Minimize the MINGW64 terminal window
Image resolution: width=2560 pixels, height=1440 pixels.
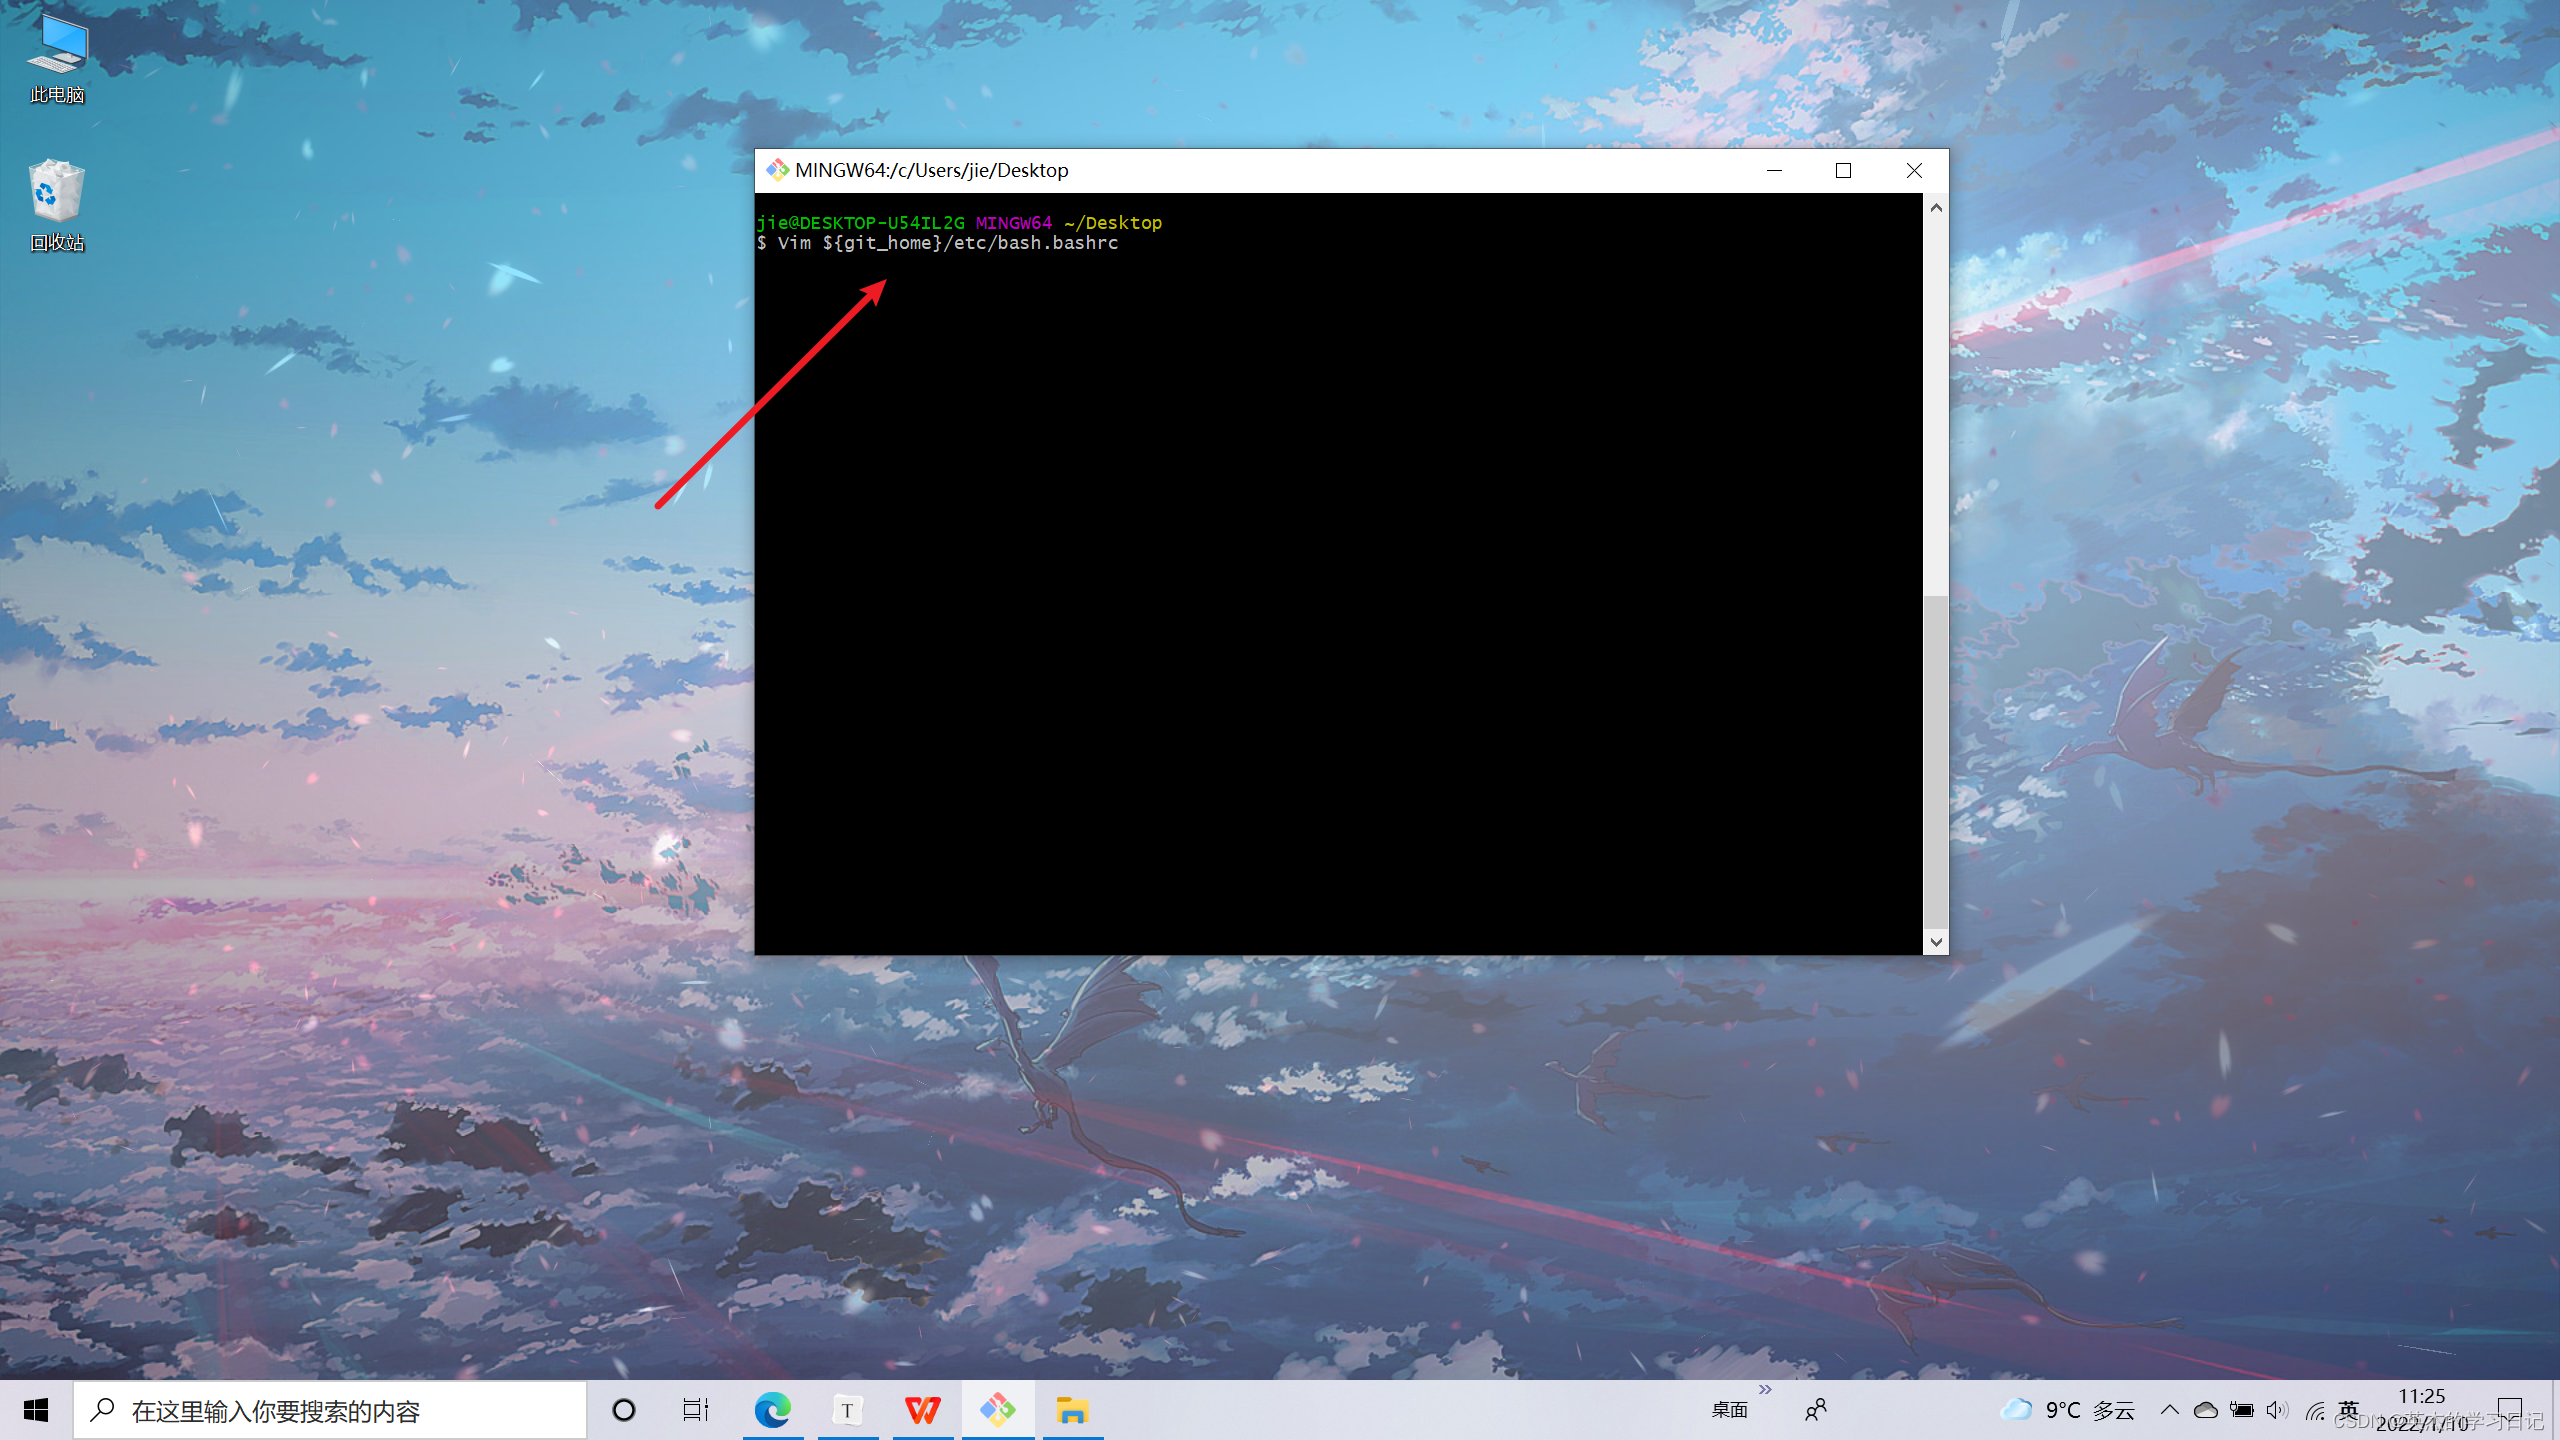tap(1774, 170)
